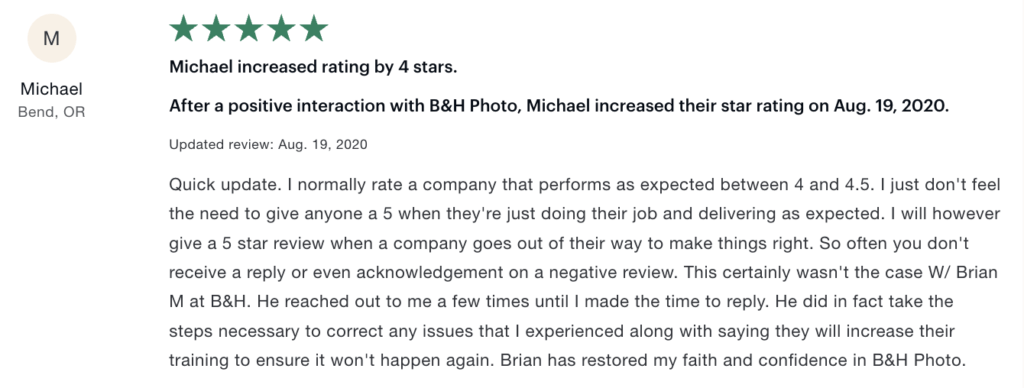Click the first green rating star
The width and height of the screenshot is (1024, 388).
tap(183, 28)
